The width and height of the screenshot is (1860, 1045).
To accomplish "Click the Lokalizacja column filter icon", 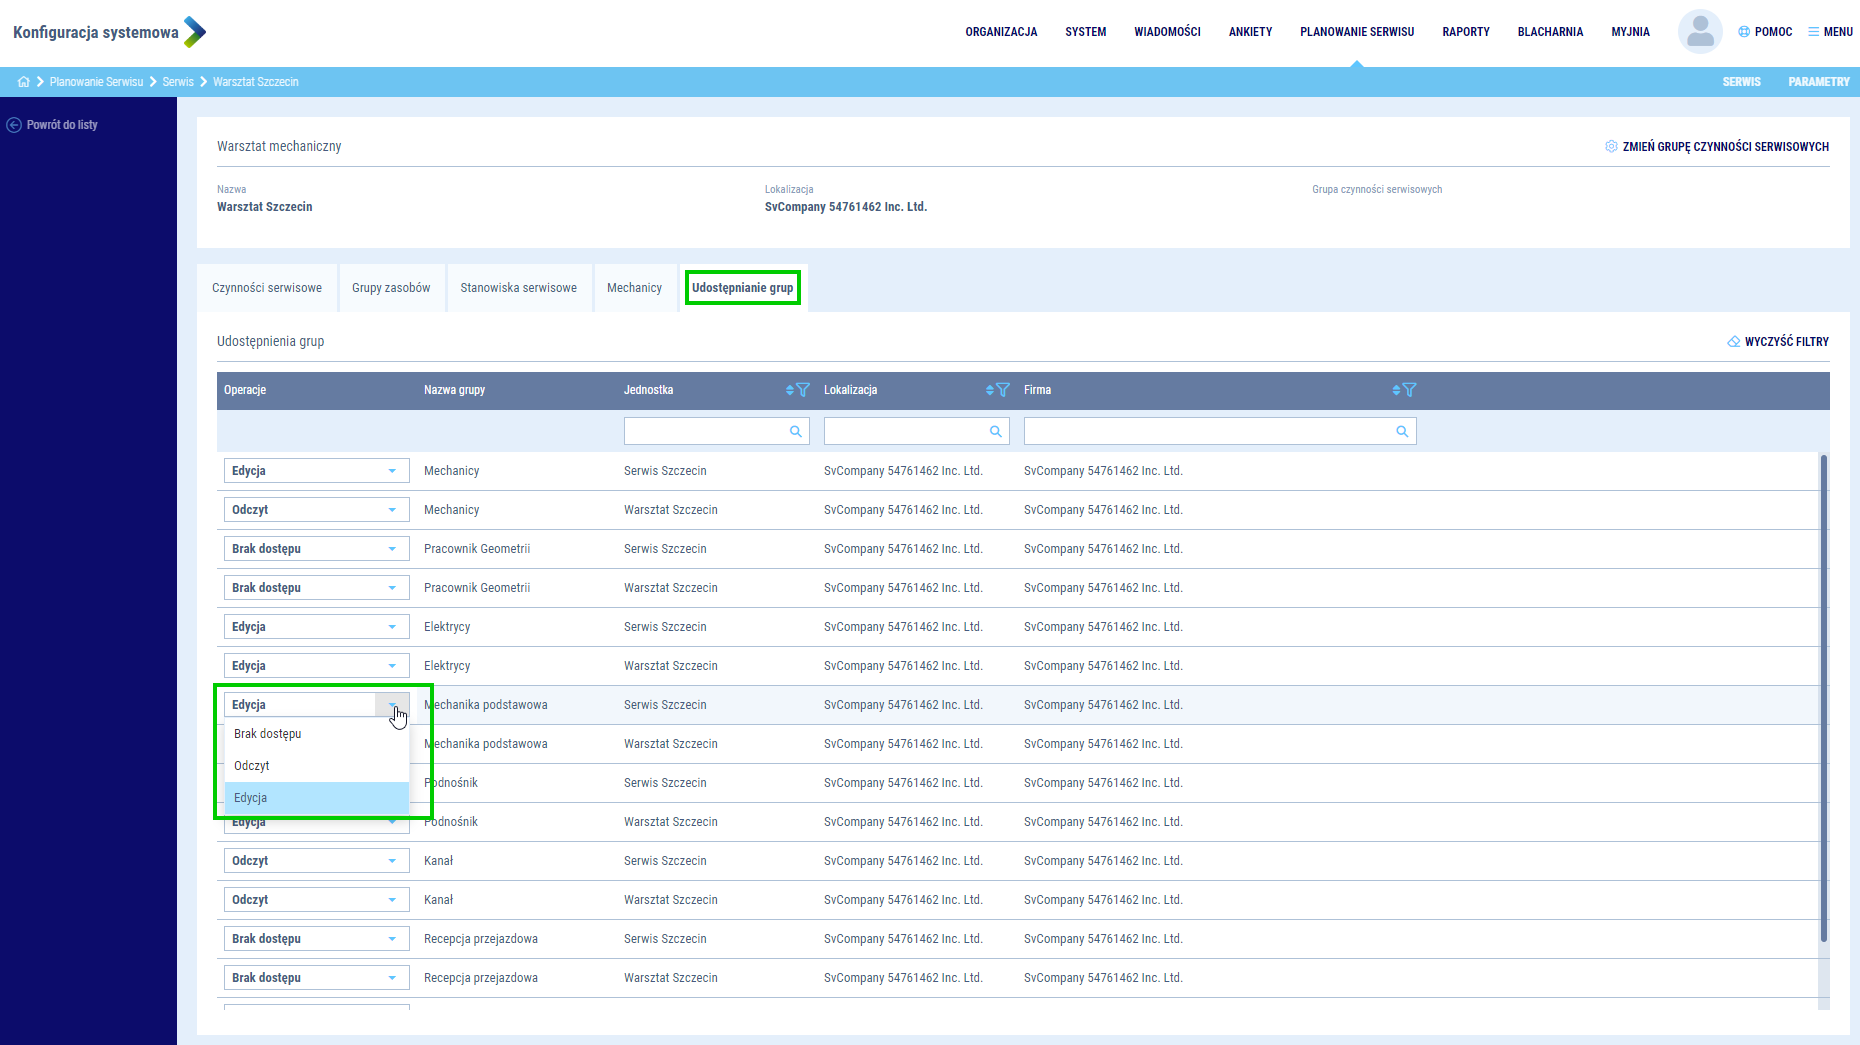I will pos(1003,390).
